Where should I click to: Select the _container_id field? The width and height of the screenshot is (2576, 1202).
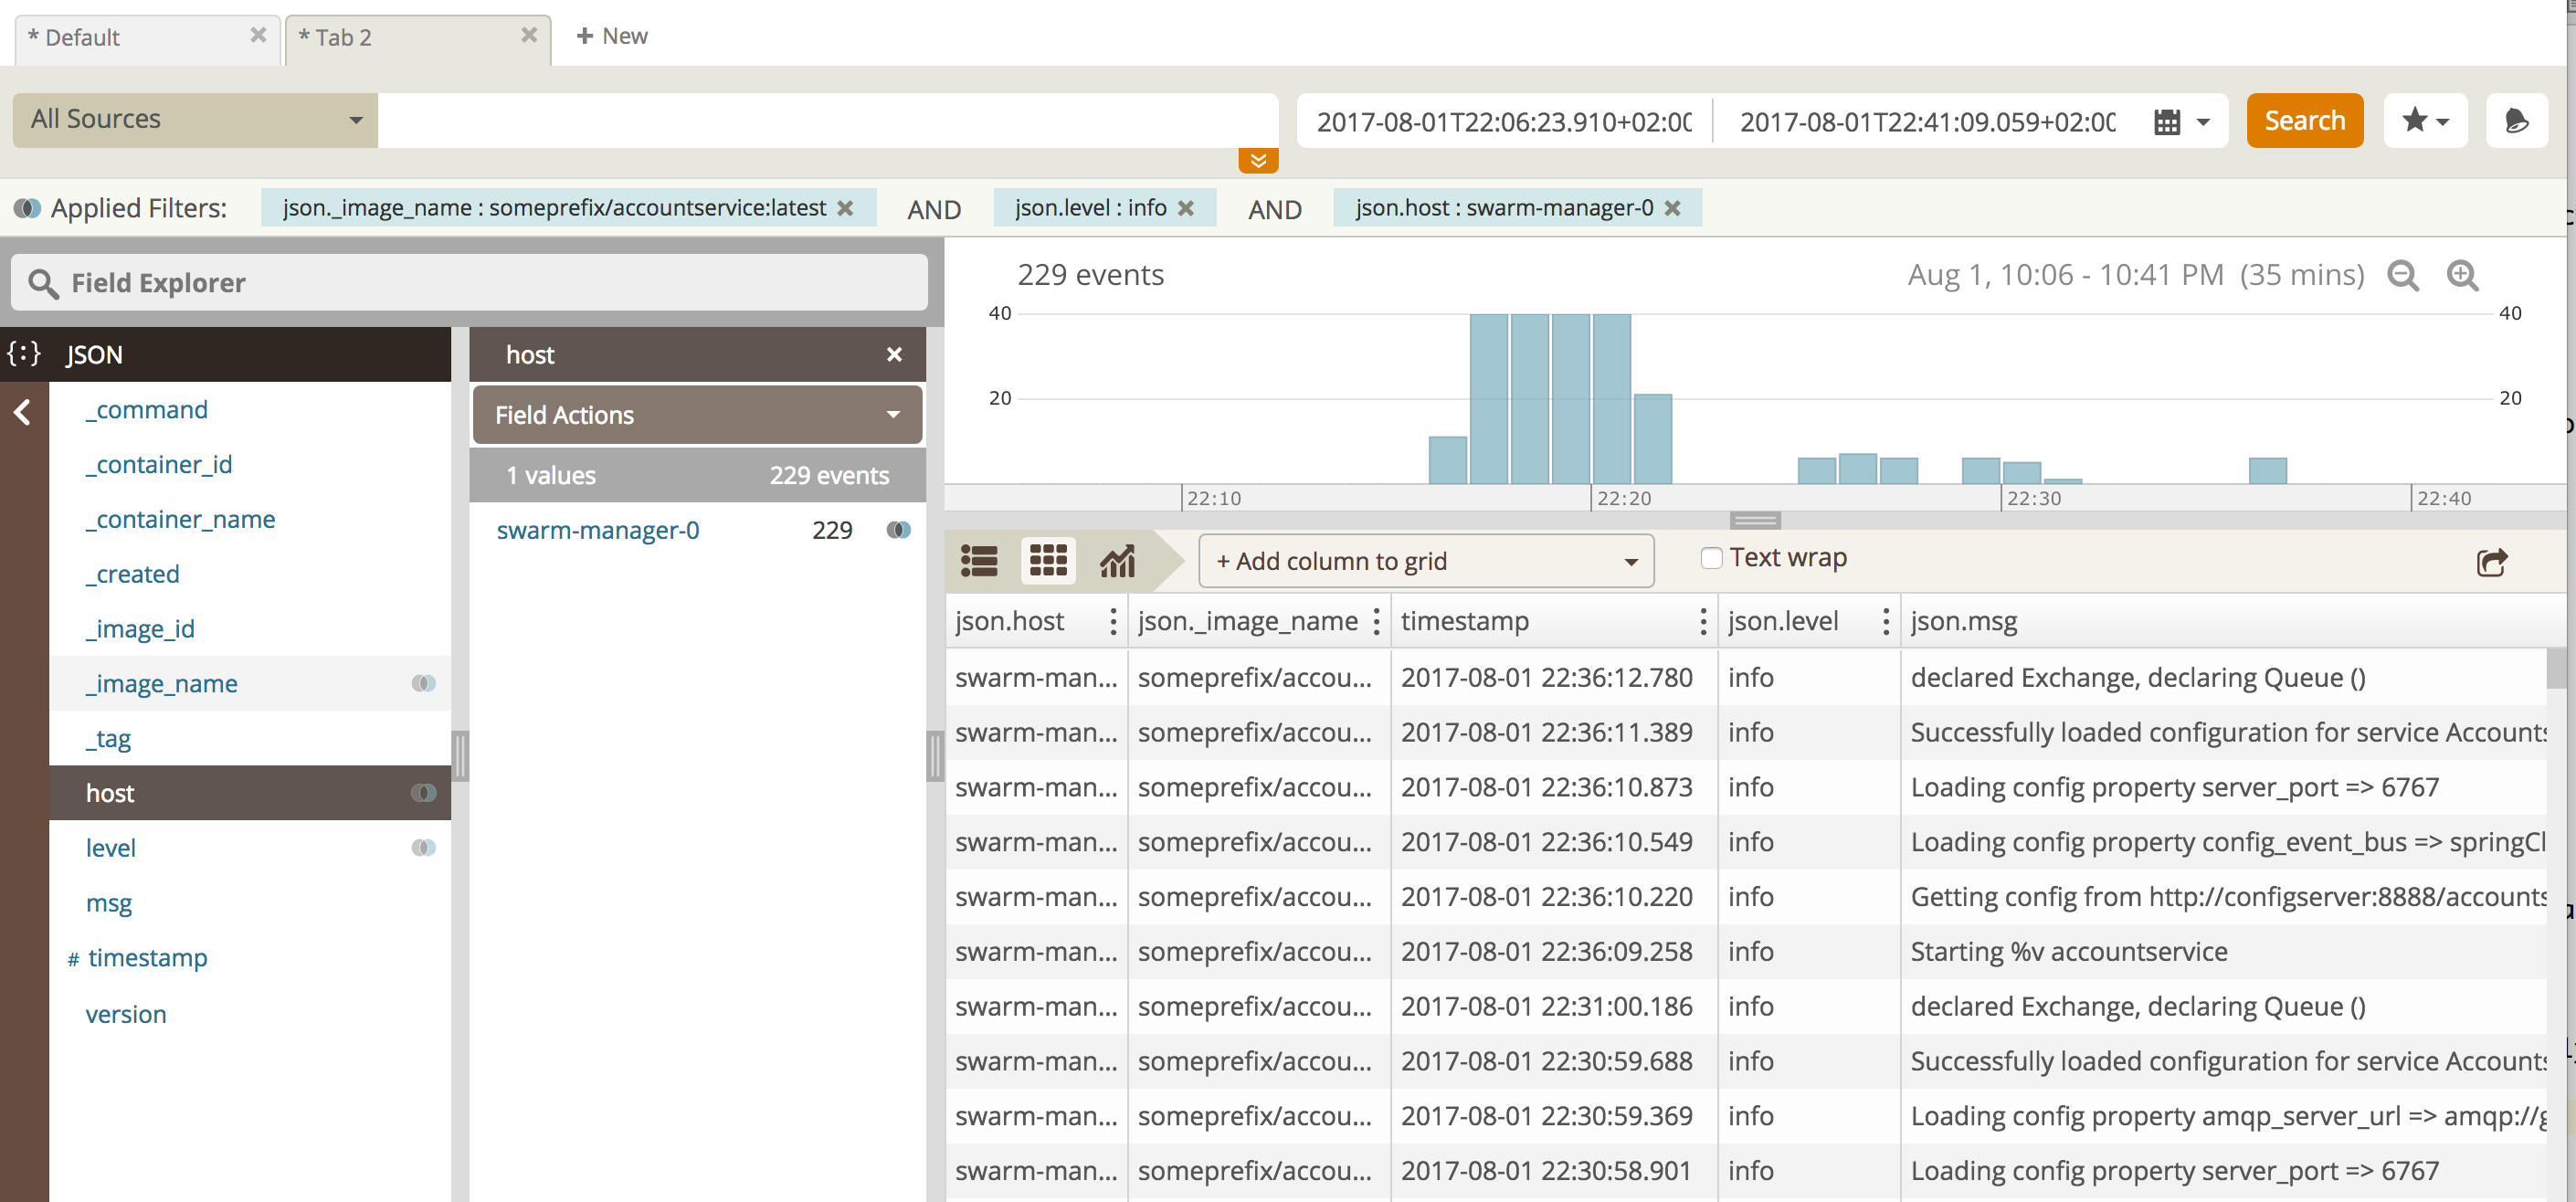click(159, 465)
